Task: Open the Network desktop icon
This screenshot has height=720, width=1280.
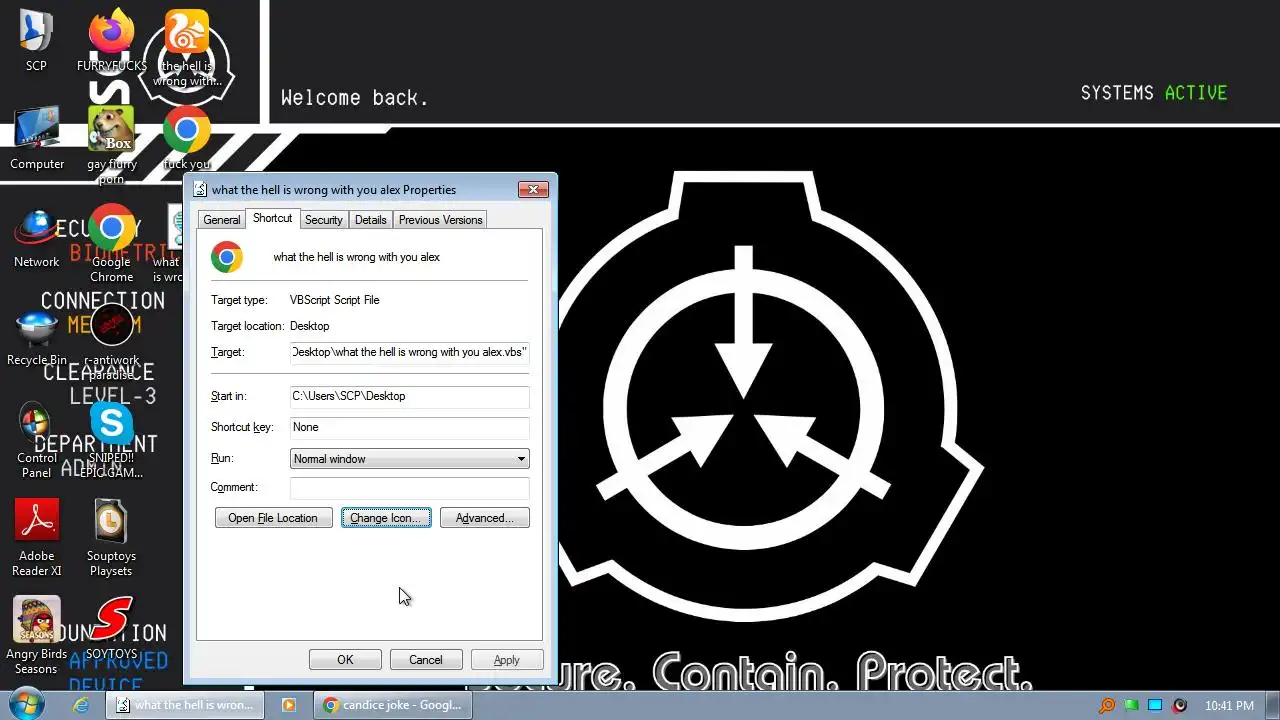Action: click(x=37, y=228)
